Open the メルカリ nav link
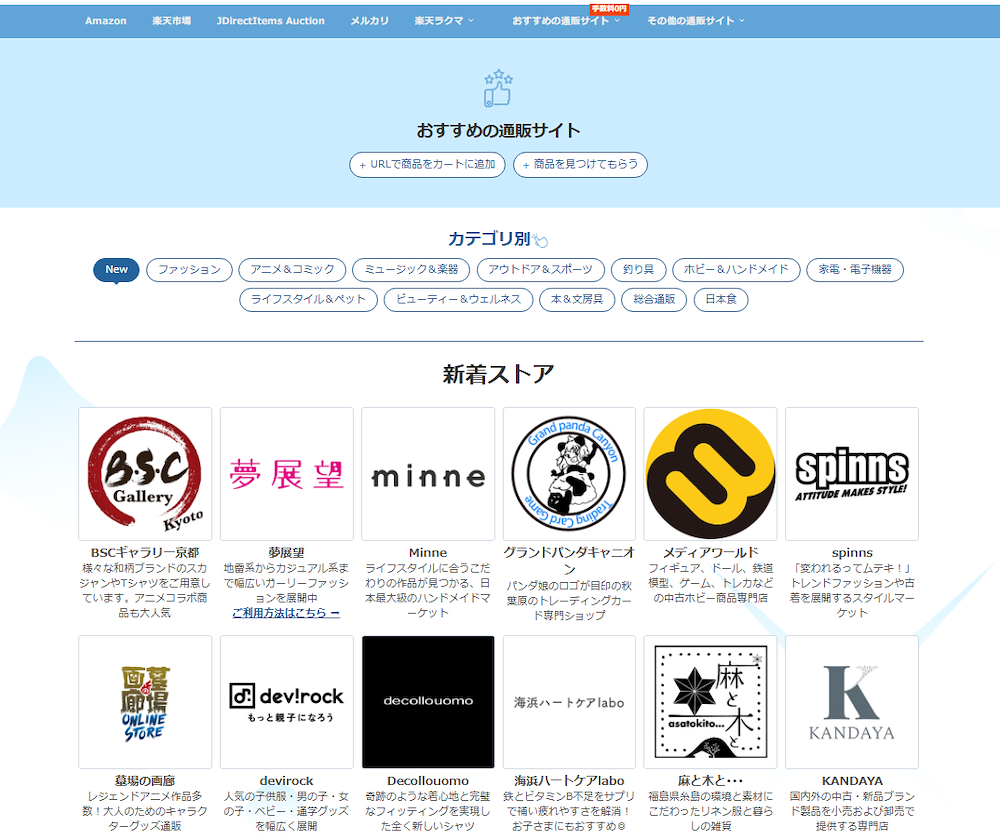The image size is (1000, 840). 369,21
